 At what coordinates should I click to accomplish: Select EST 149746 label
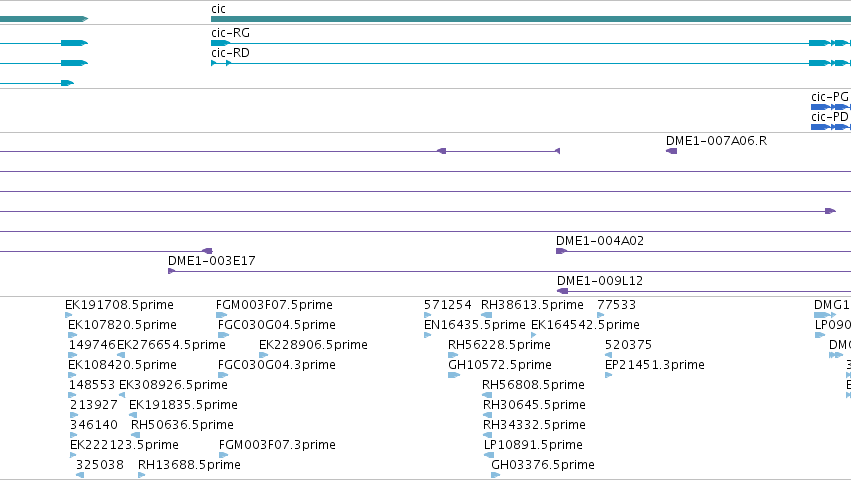click(x=92, y=345)
